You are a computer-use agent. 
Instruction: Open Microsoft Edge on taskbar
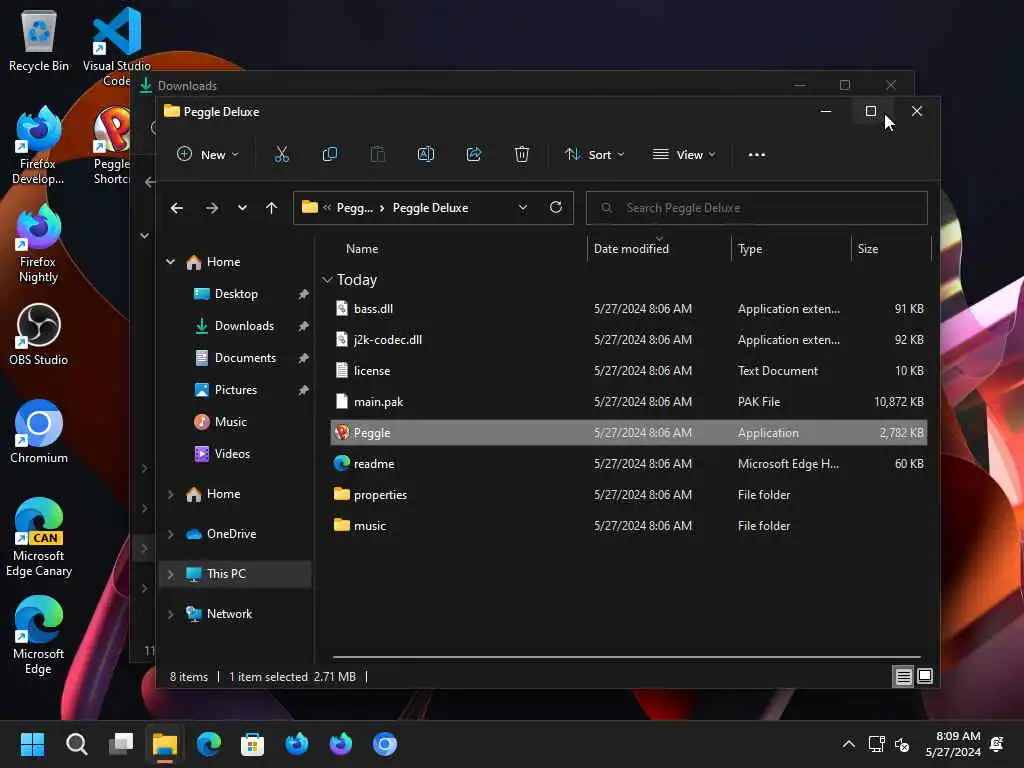click(x=208, y=744)
